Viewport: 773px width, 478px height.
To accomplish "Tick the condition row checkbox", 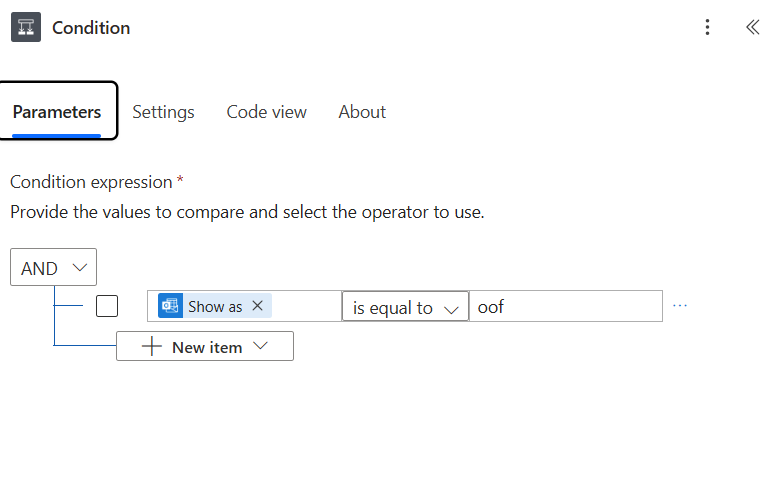I will (107, 306).
